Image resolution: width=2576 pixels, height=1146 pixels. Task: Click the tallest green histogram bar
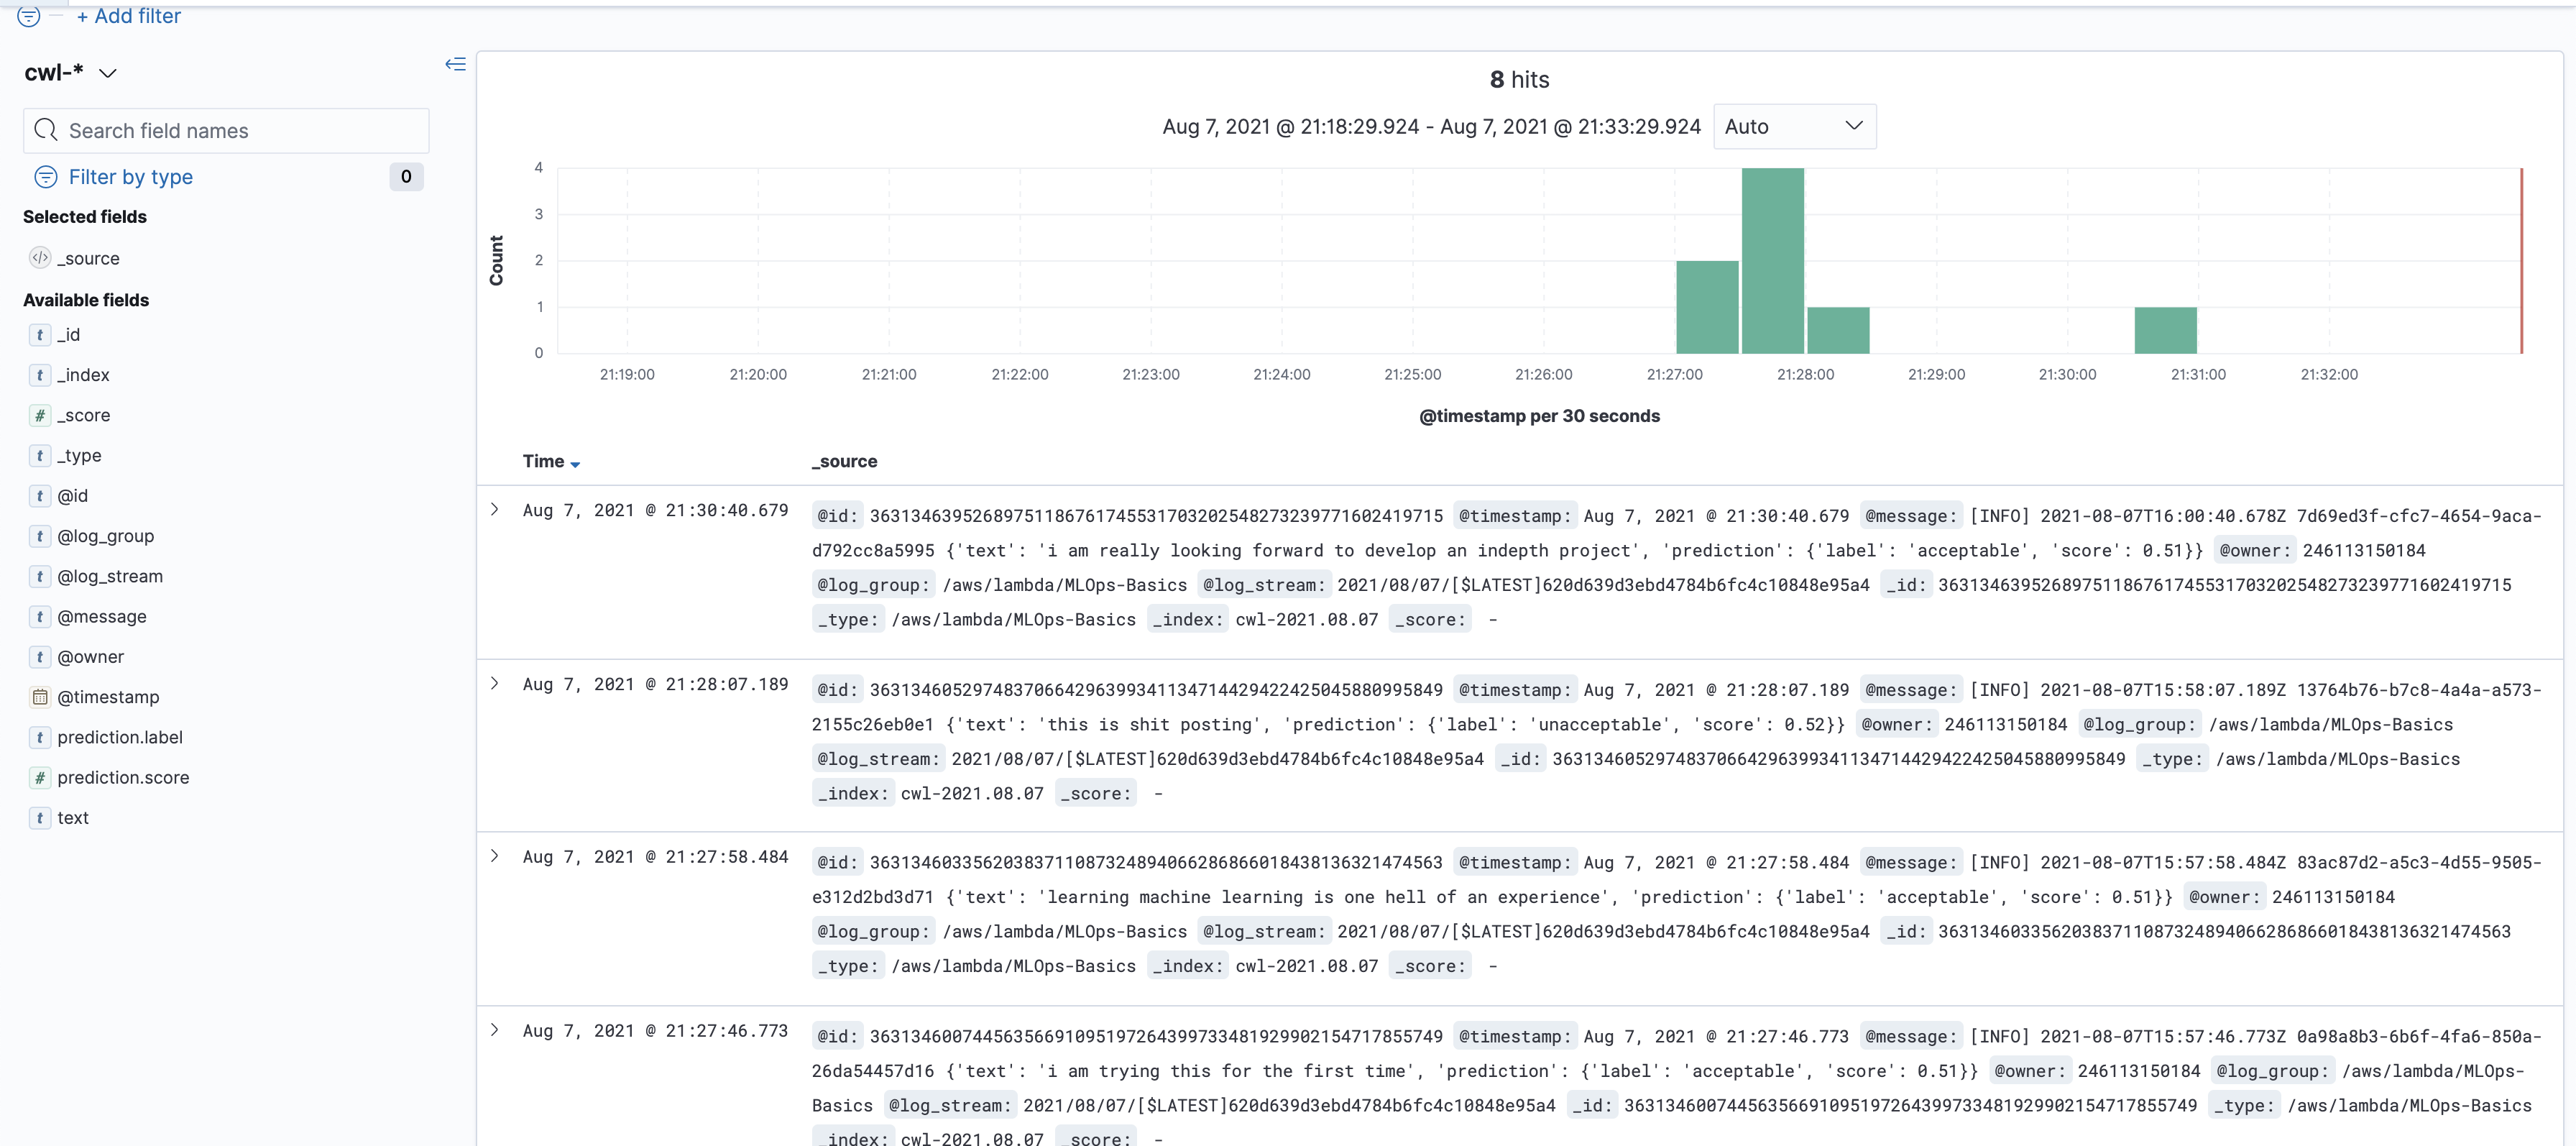1772,260
